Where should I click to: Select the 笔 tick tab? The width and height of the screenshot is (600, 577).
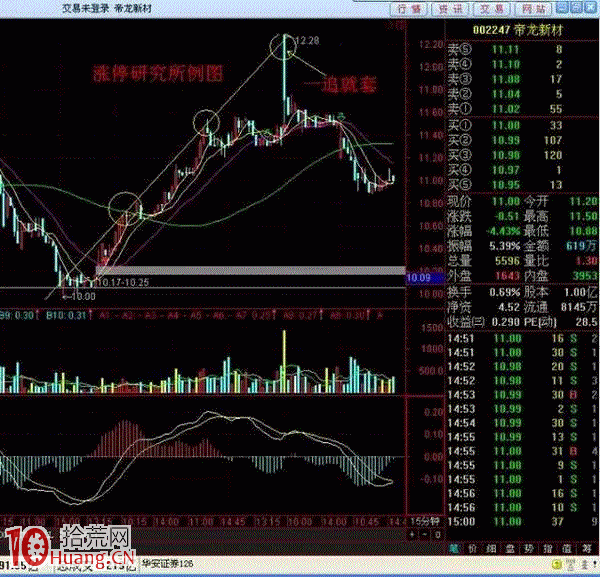(x=453, y=549)
